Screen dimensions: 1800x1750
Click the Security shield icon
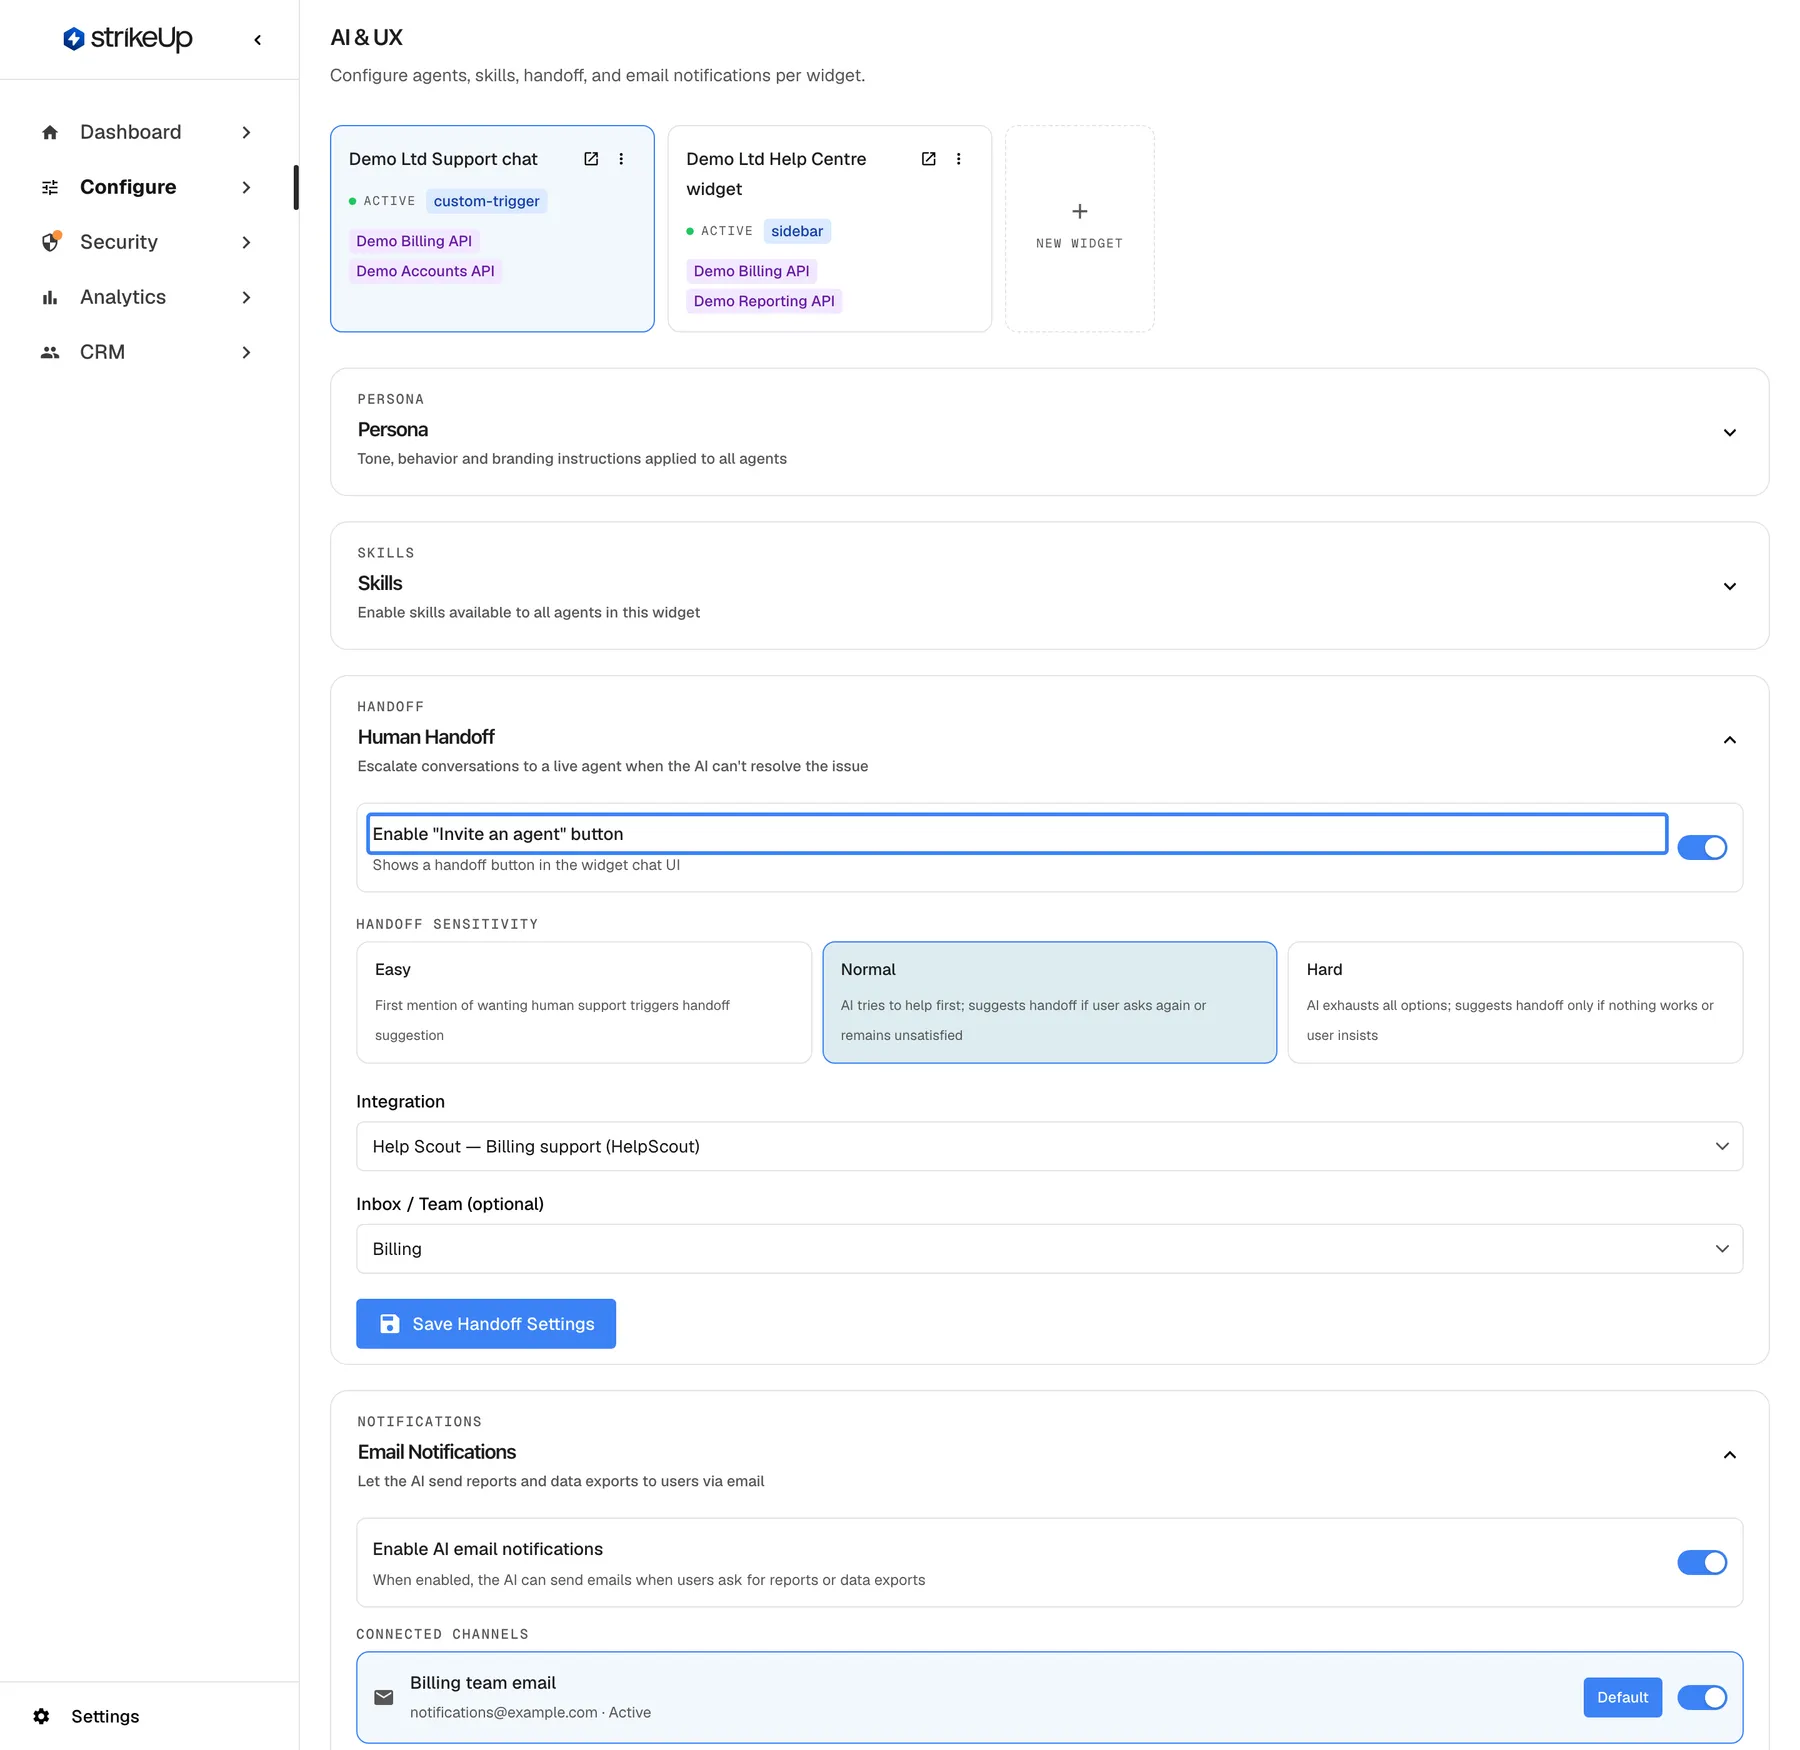click(x=51, y=242)
